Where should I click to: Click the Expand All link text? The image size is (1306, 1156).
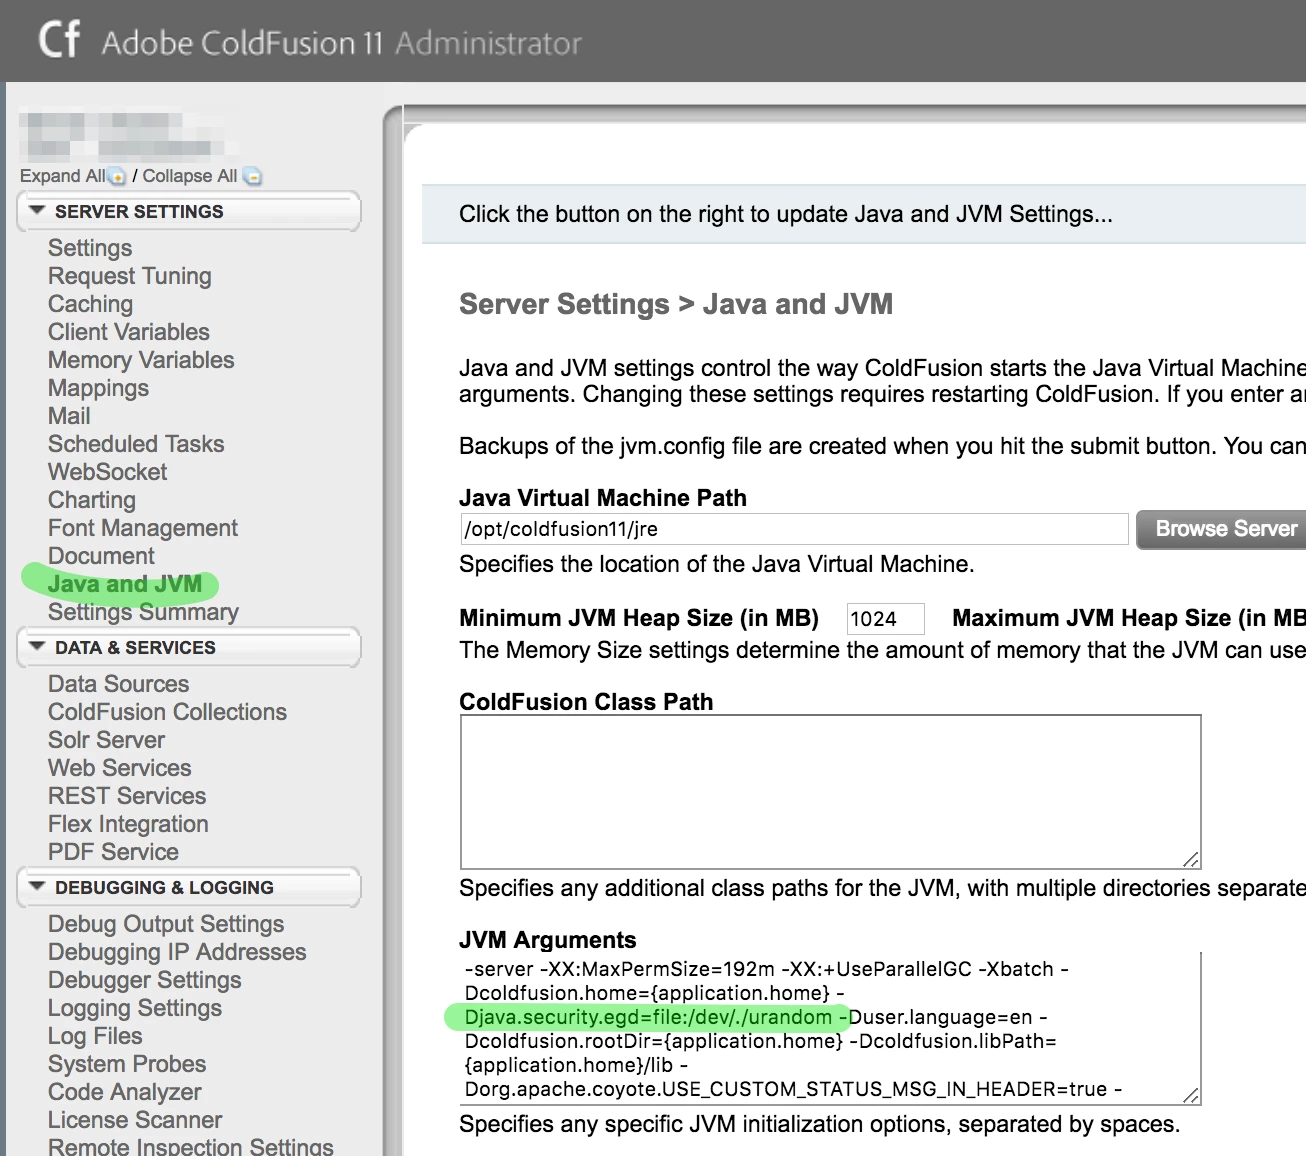click(x=62, y=176)
